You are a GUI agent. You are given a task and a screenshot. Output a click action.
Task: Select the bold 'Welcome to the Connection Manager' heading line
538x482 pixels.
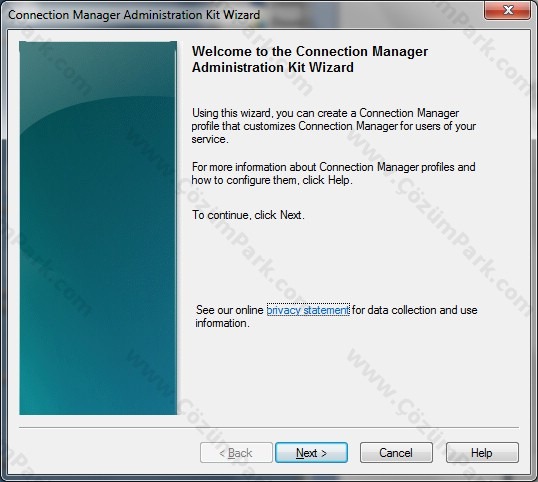tap(310, 51)
